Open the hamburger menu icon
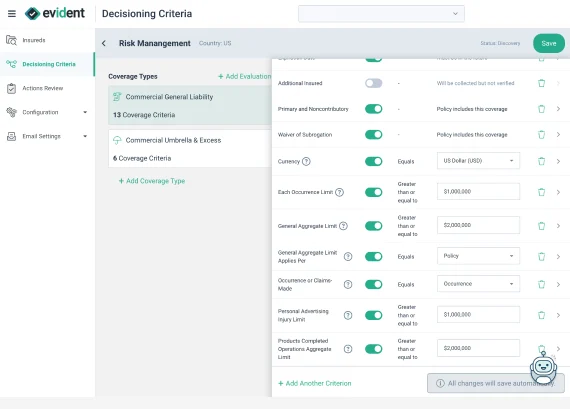Screen dimensions: 570x409 pos(12,14)
